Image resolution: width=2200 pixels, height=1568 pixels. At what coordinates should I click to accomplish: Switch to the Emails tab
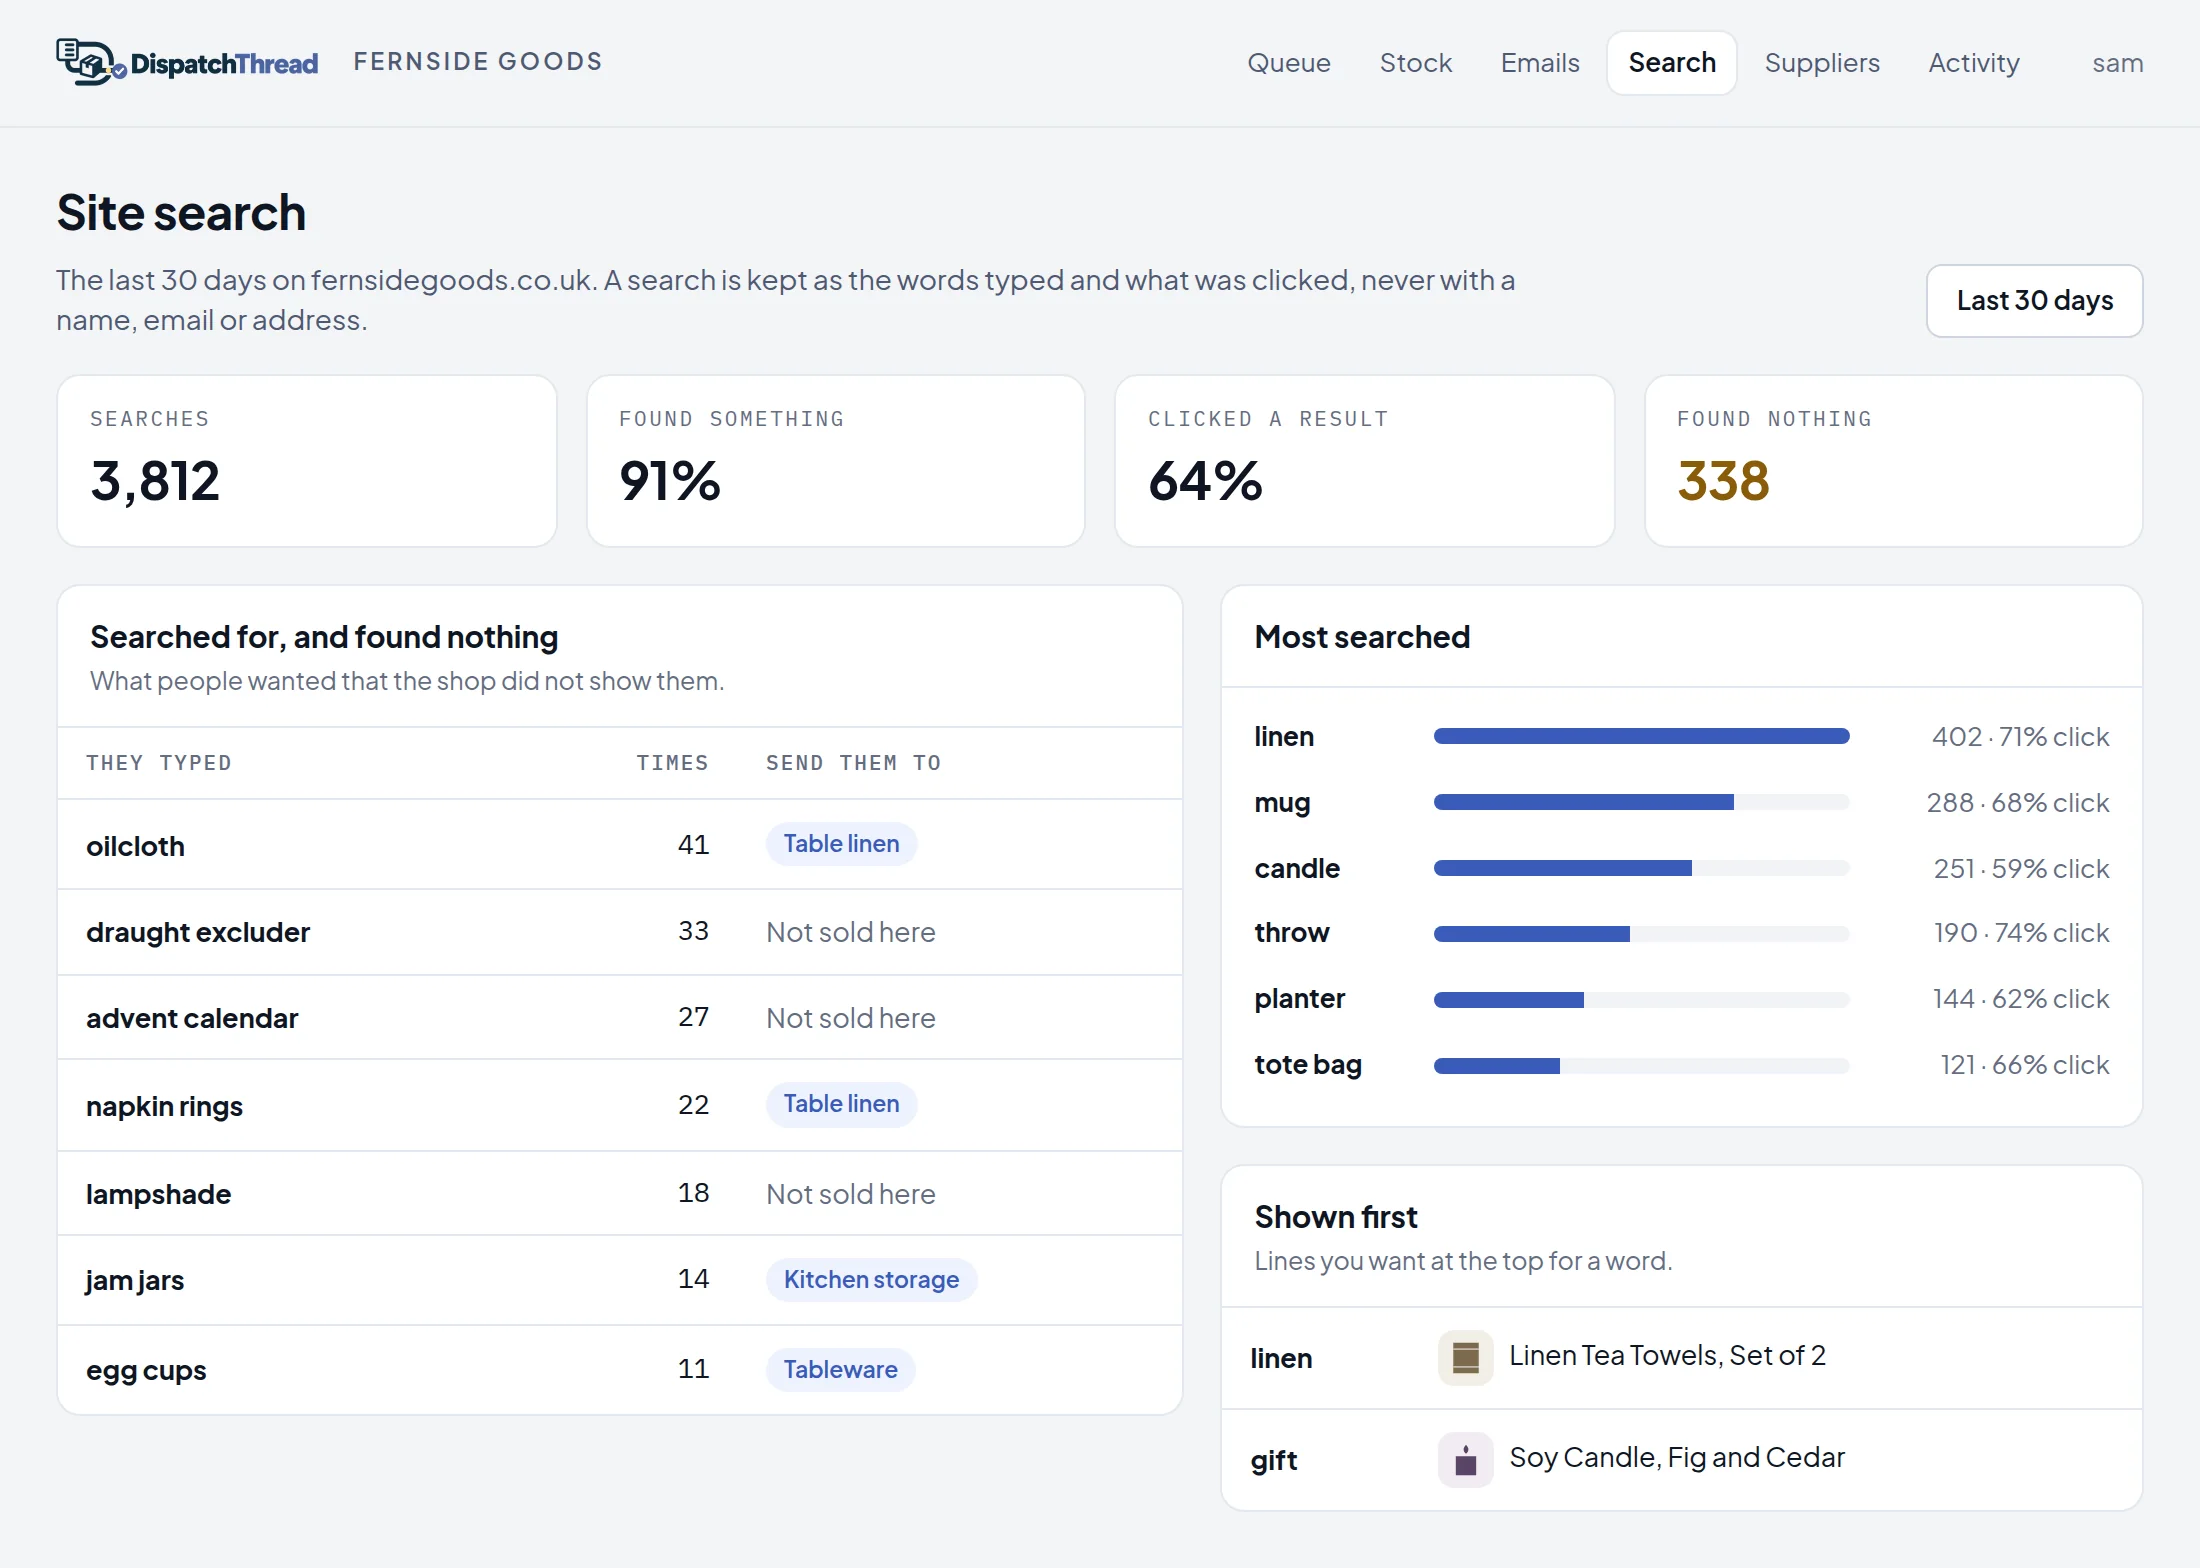point(1539,63)
